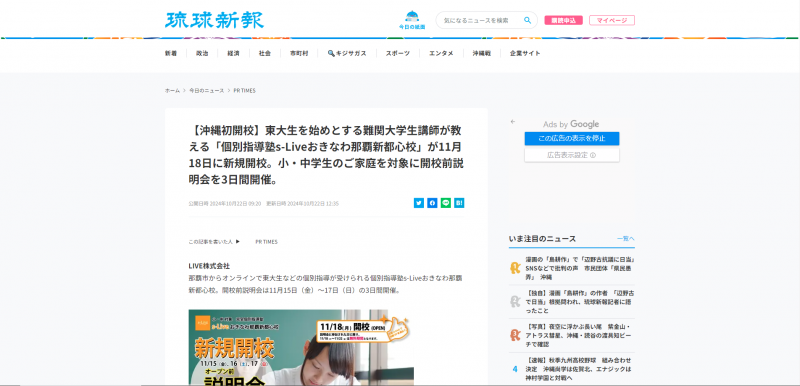Follow 今日のニュース breadcrumb link
This screenshot has height=386, width=800.
click(x=207, y=90)
